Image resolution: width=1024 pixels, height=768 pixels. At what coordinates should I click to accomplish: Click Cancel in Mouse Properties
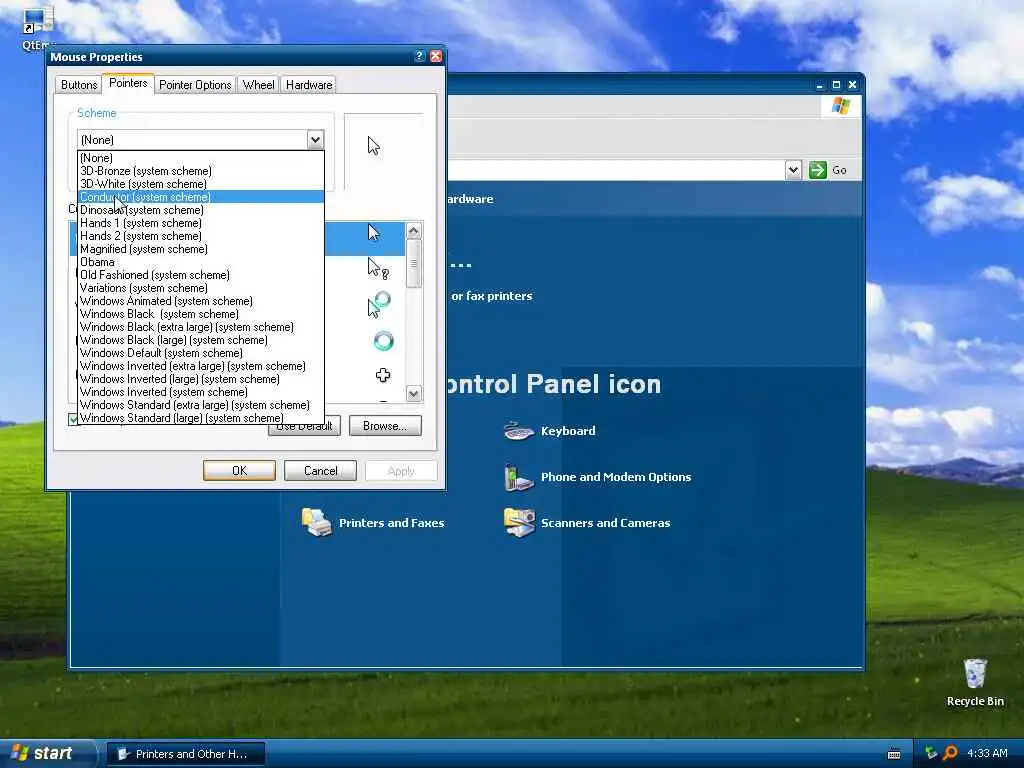(x=320, y=471)
